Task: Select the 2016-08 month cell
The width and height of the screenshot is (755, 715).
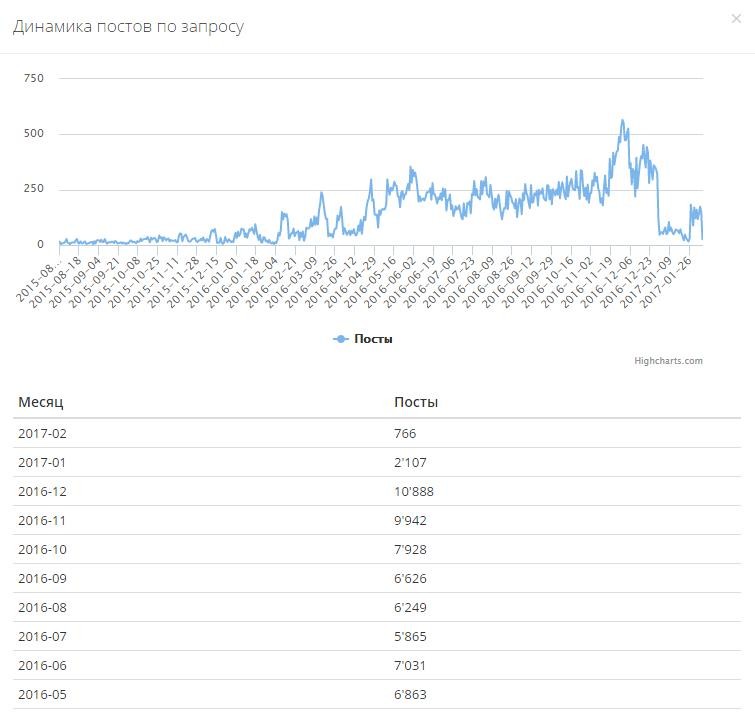Action: [42, 608]
